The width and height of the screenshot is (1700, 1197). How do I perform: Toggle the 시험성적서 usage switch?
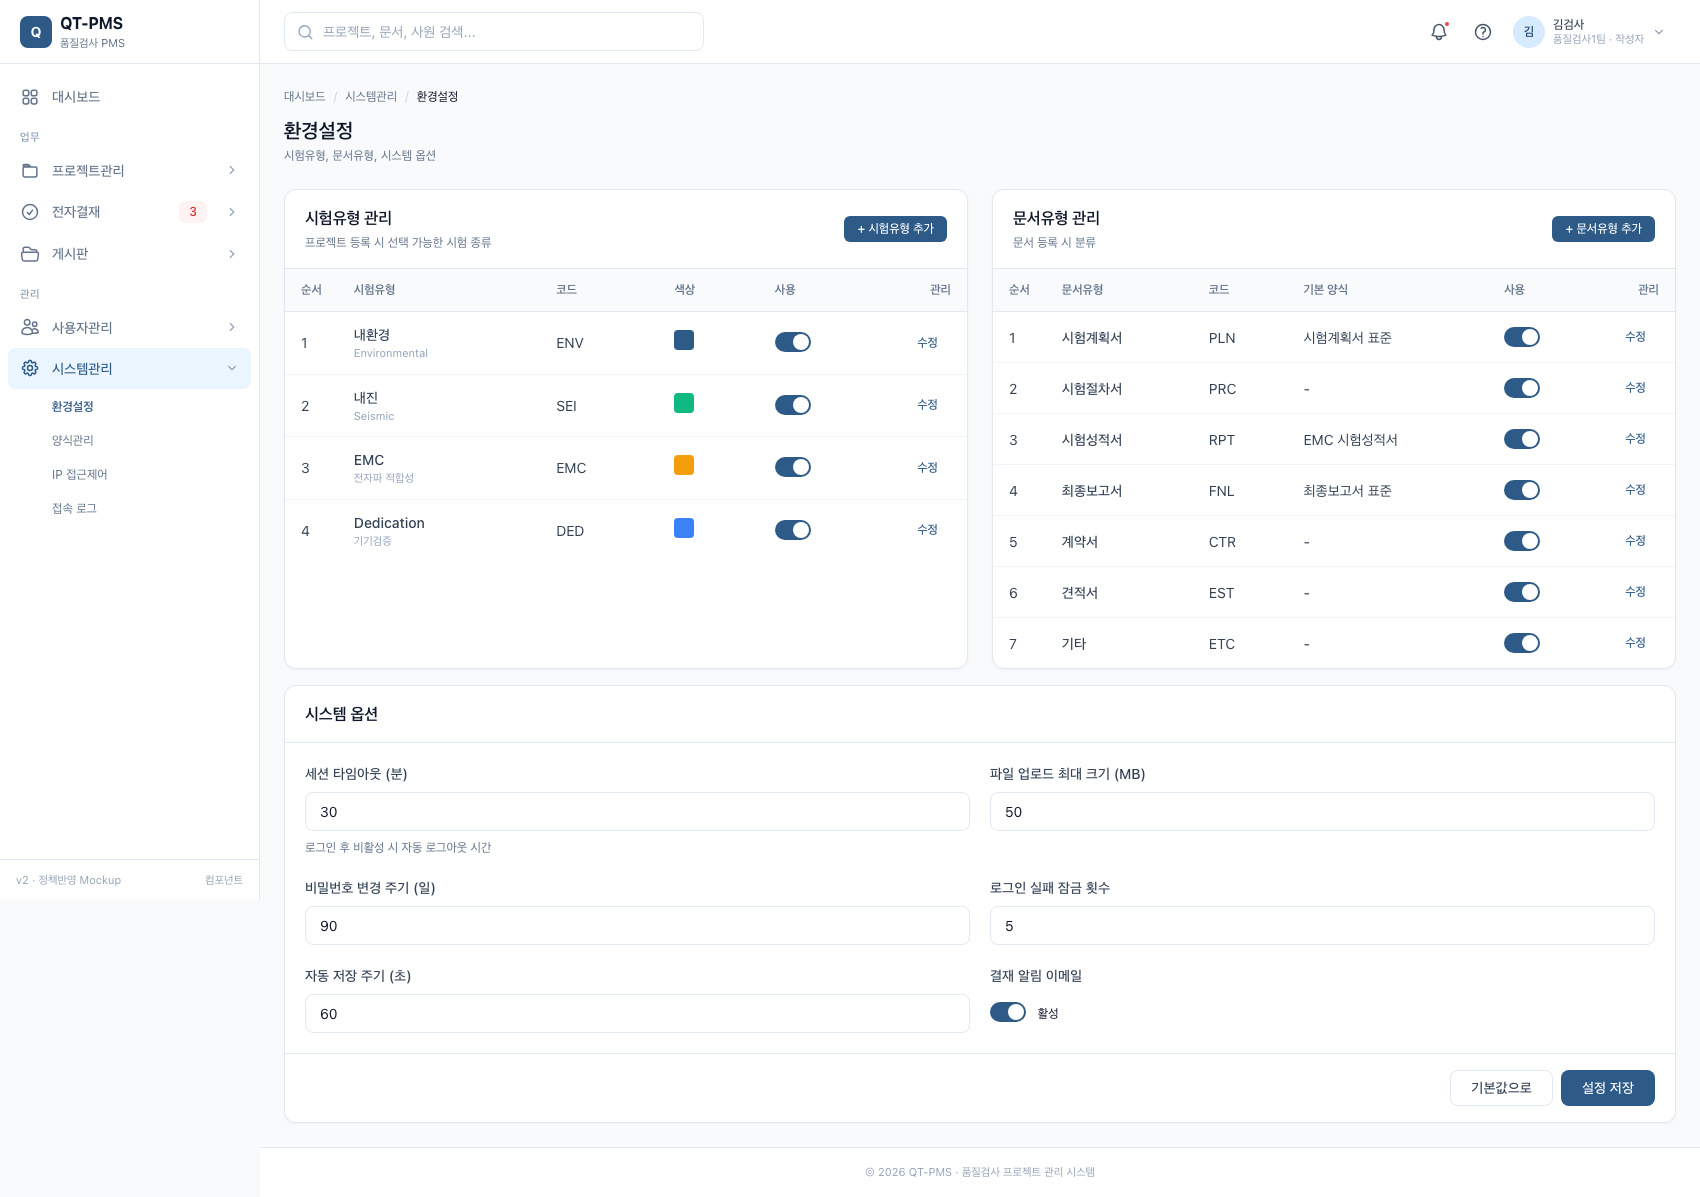pyautogui.click(x=1522, y=439)
